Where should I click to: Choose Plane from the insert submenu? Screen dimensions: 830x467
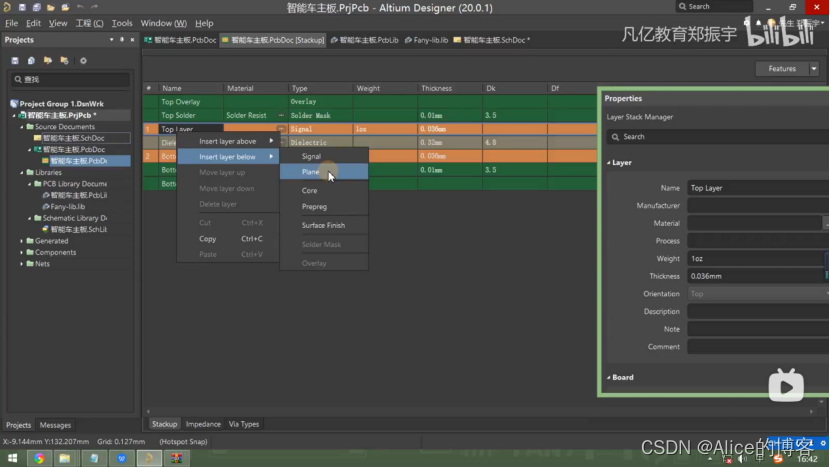pos(323,172)
